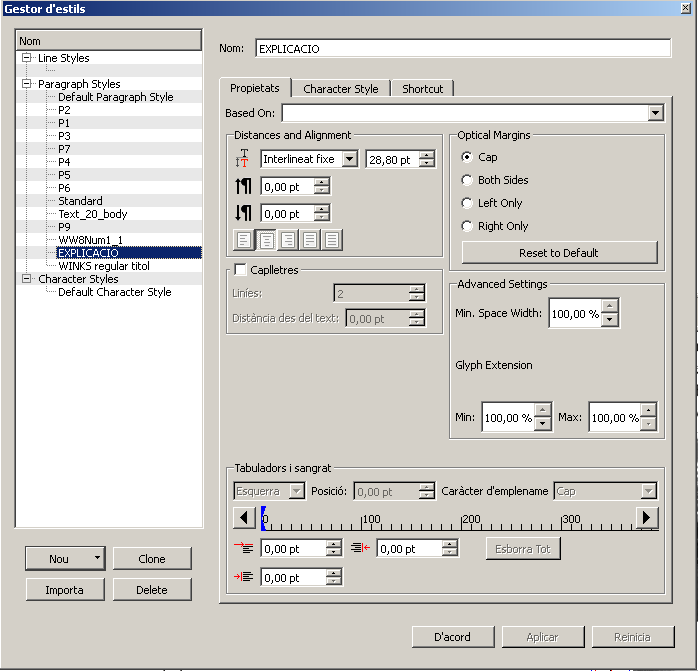Select Cap optical margins option
The height and width of the screenshot is (671, 698).
(x=467, y=157)
